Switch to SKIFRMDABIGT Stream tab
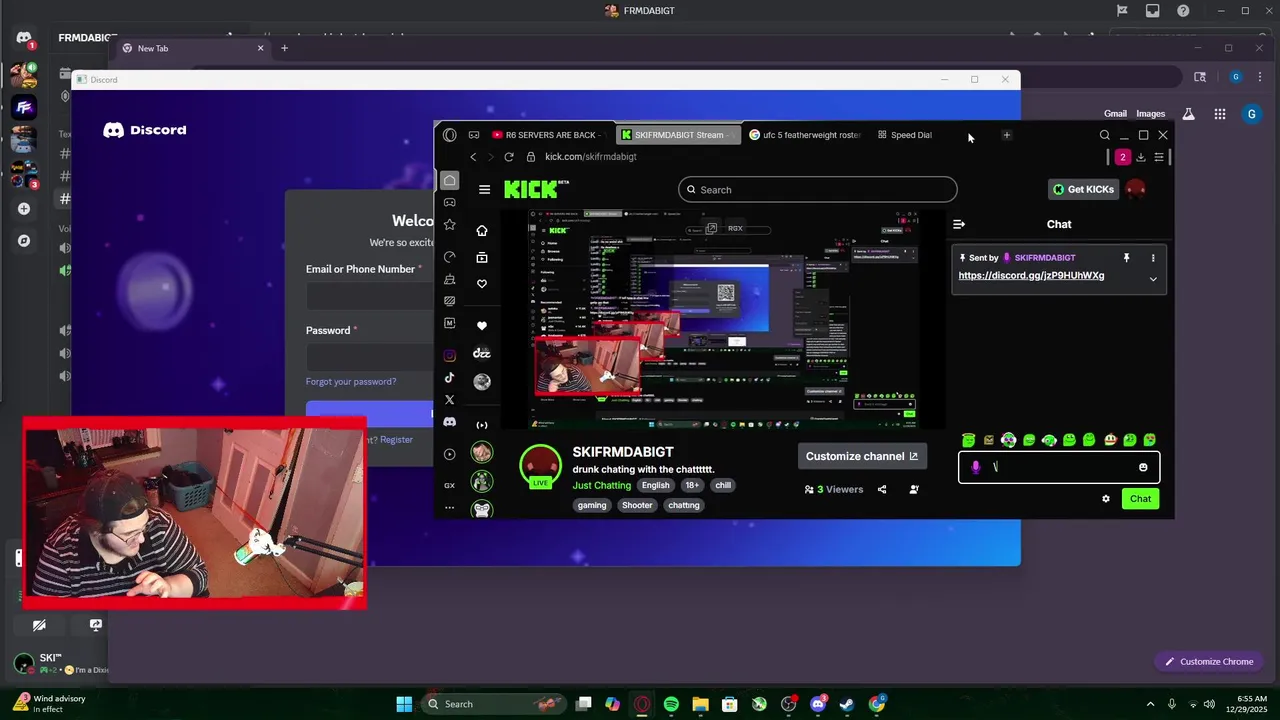 [x=677, y=135]
